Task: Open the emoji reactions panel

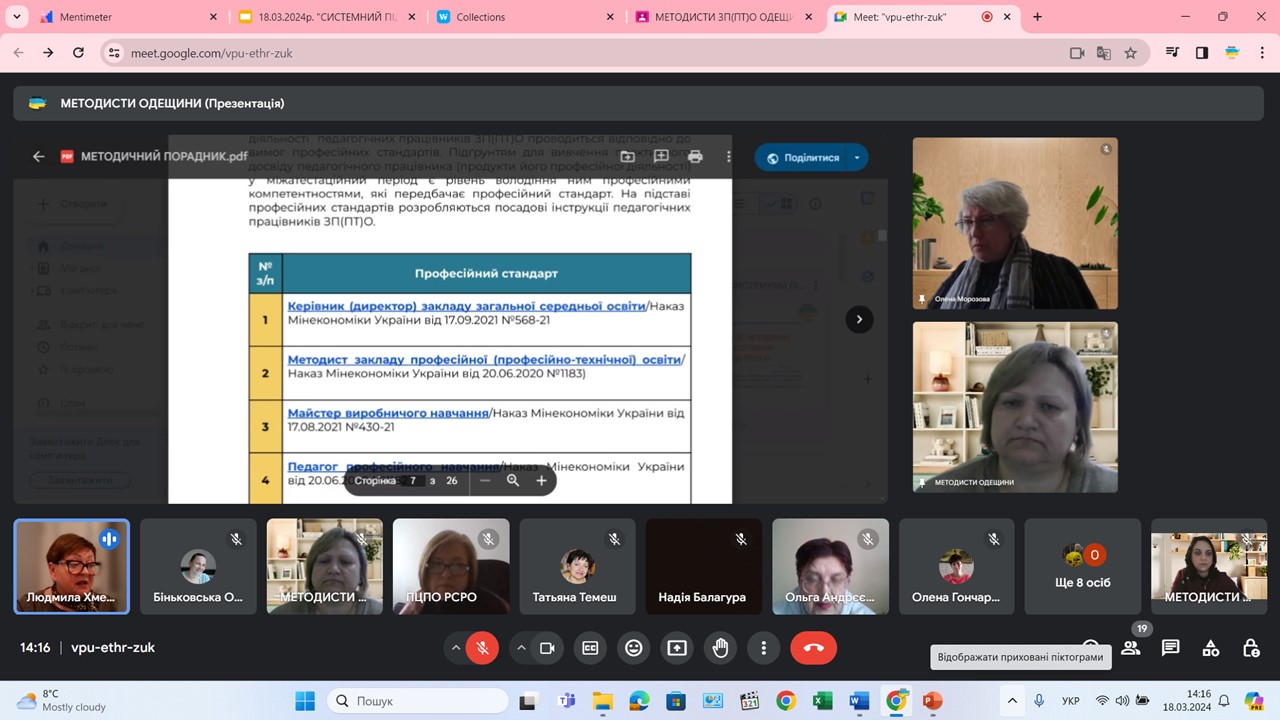Action: click(633, 648)
